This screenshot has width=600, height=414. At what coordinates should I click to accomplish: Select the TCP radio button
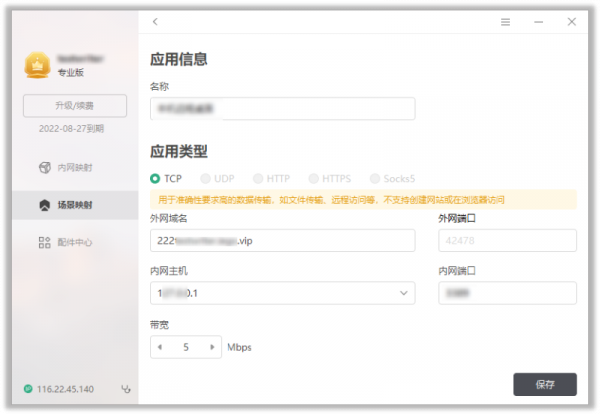coord(155,178)
